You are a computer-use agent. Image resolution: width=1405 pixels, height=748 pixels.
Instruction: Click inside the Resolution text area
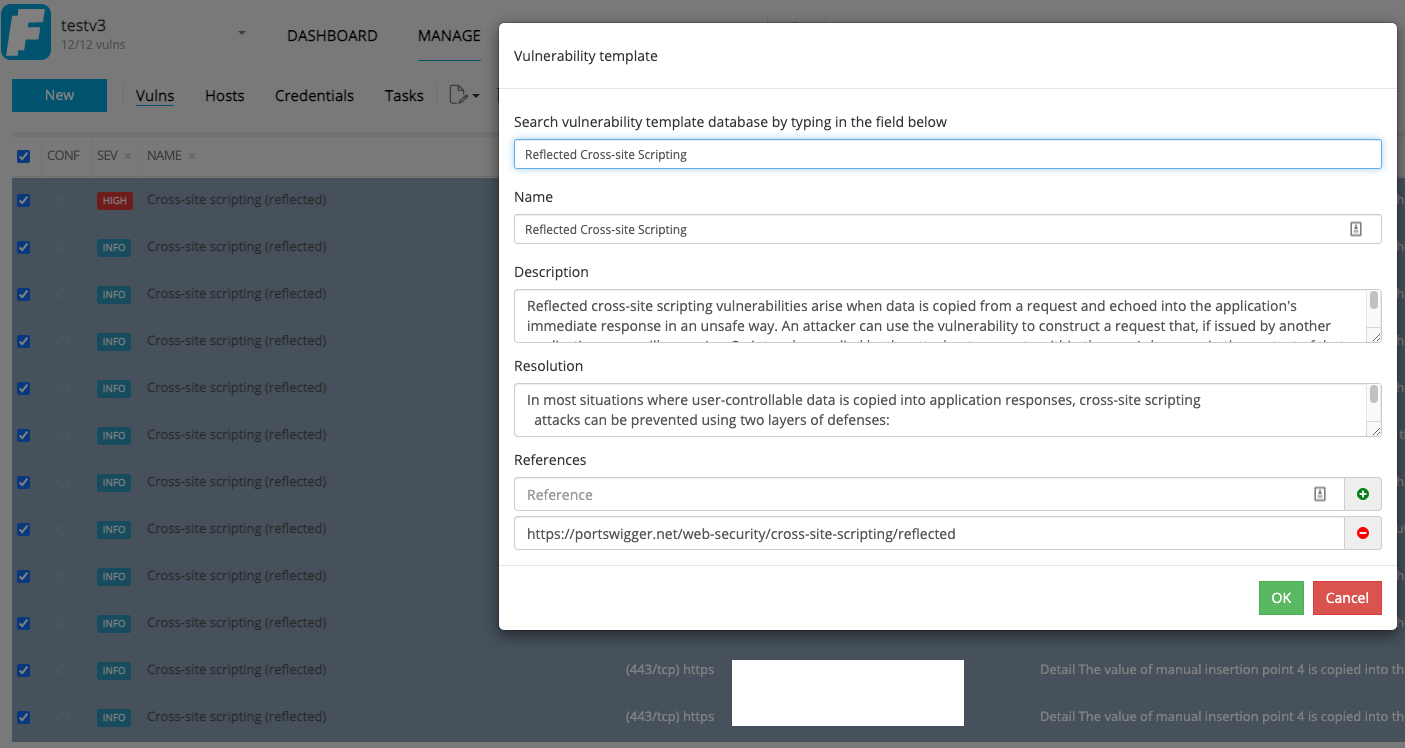940,410
